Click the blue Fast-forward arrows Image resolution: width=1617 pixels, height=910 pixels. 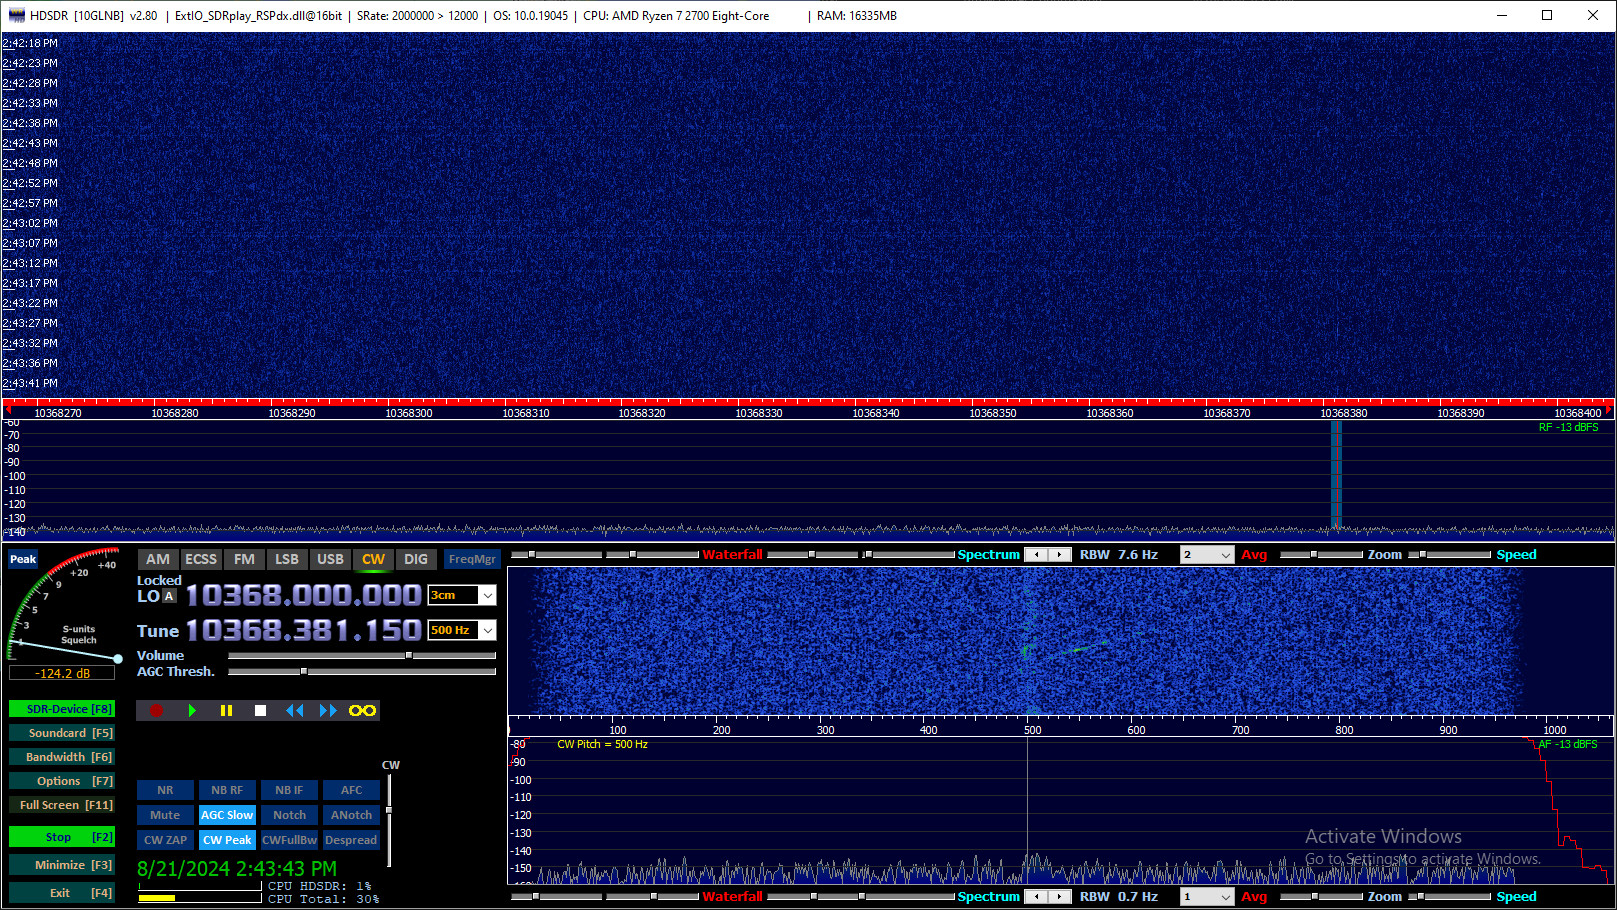(x=328, y=711)
